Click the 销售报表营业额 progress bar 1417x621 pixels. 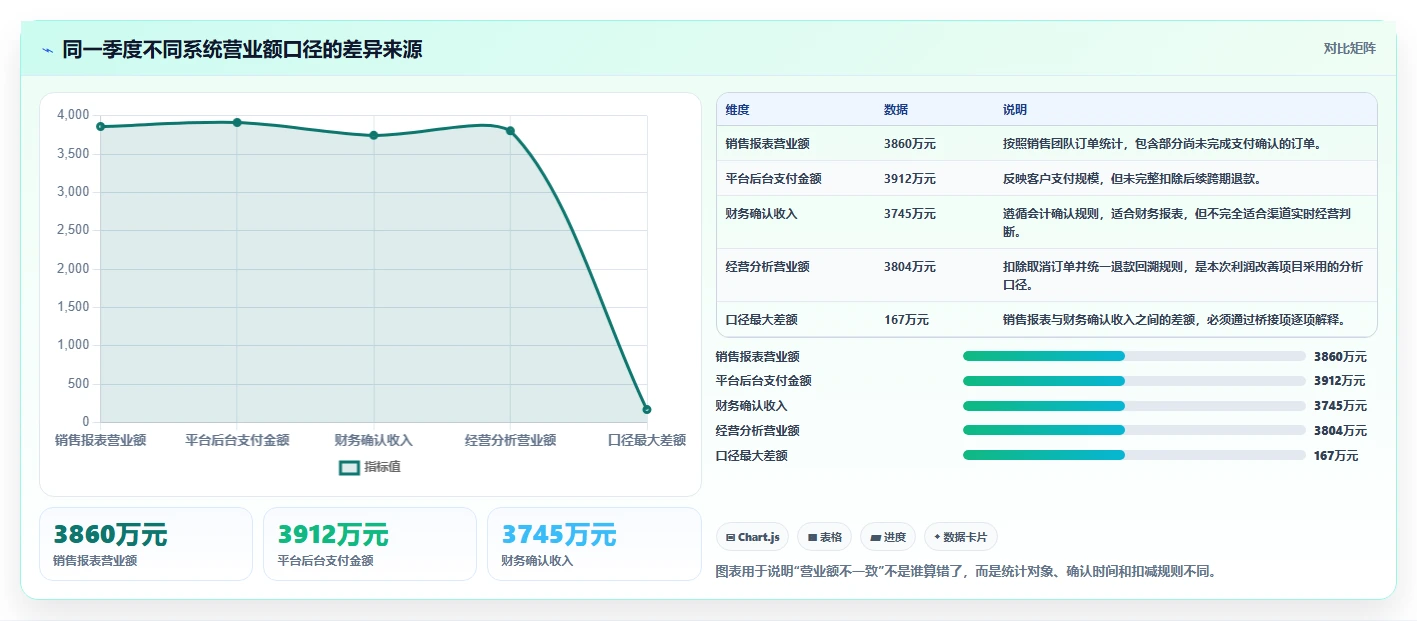click(x=1134, y=356)
